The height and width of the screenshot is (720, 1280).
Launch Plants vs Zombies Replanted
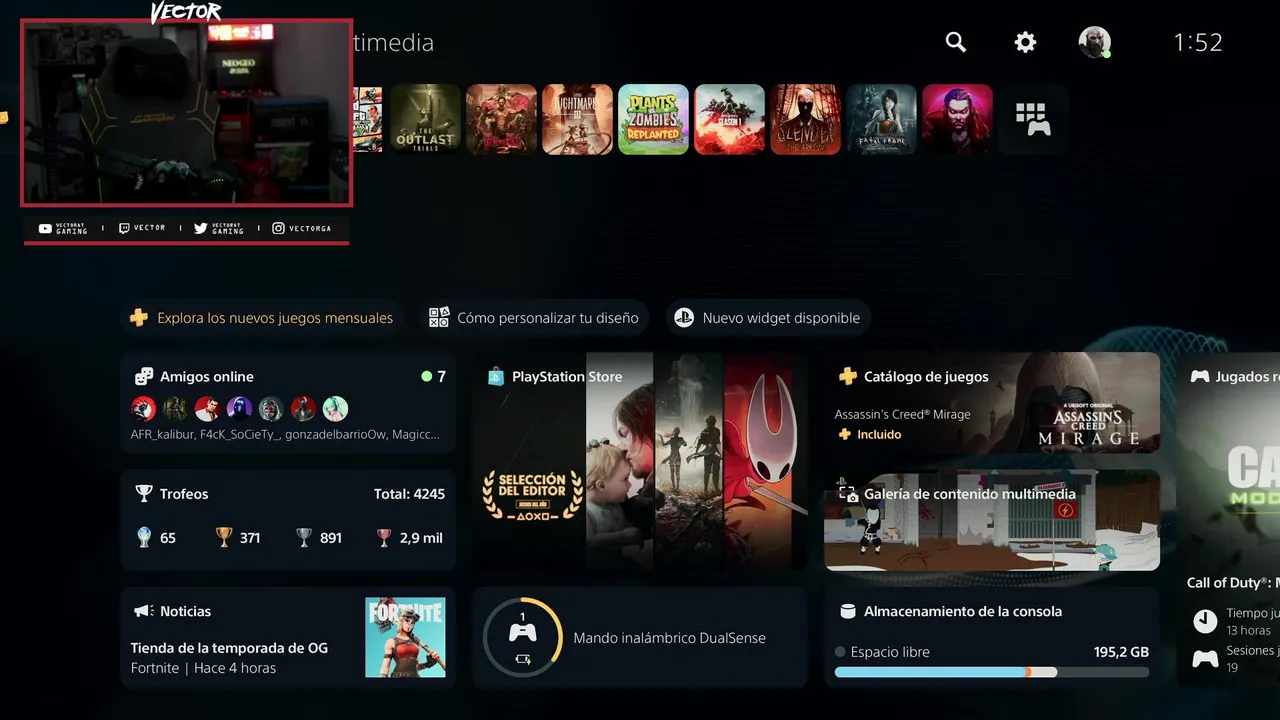coord(653,119)
